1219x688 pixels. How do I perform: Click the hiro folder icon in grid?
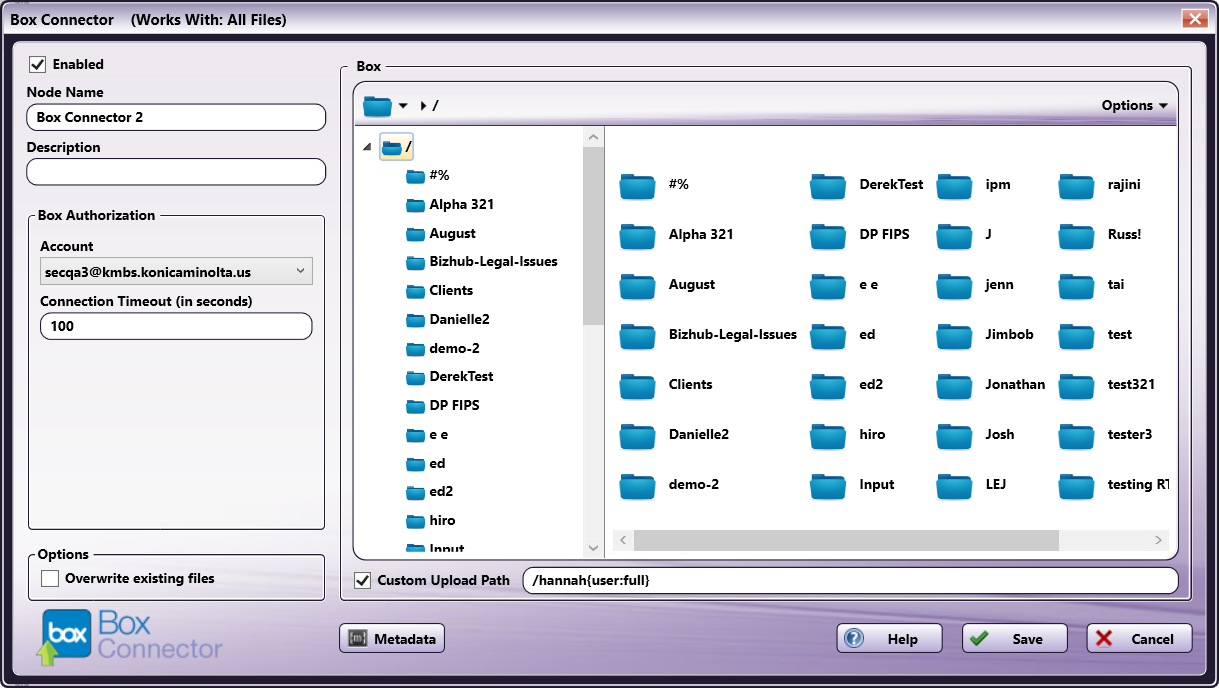827,435
